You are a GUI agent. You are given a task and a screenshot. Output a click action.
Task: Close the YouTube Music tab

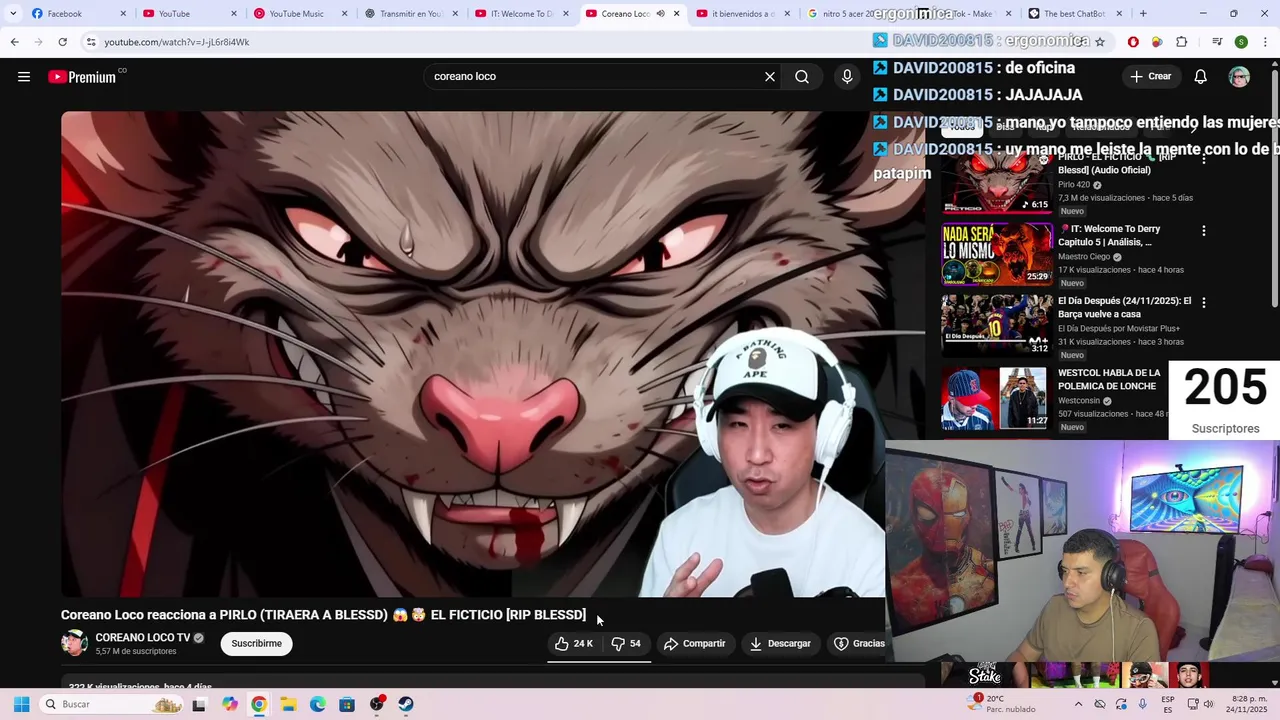tap(345, 14)
